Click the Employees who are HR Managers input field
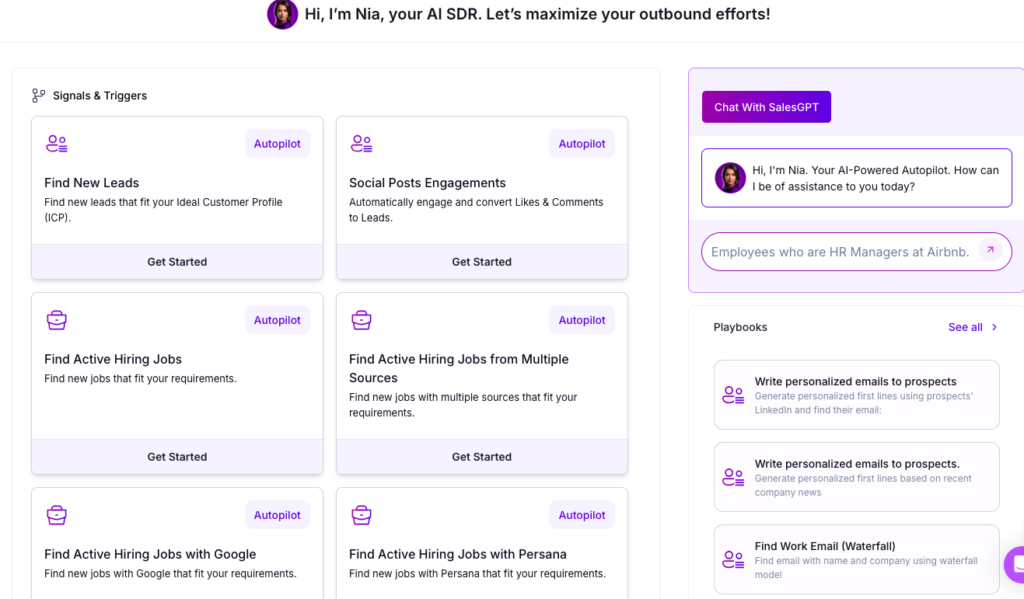The height and width of the screenshot is (599, 1024). (838, 252)
